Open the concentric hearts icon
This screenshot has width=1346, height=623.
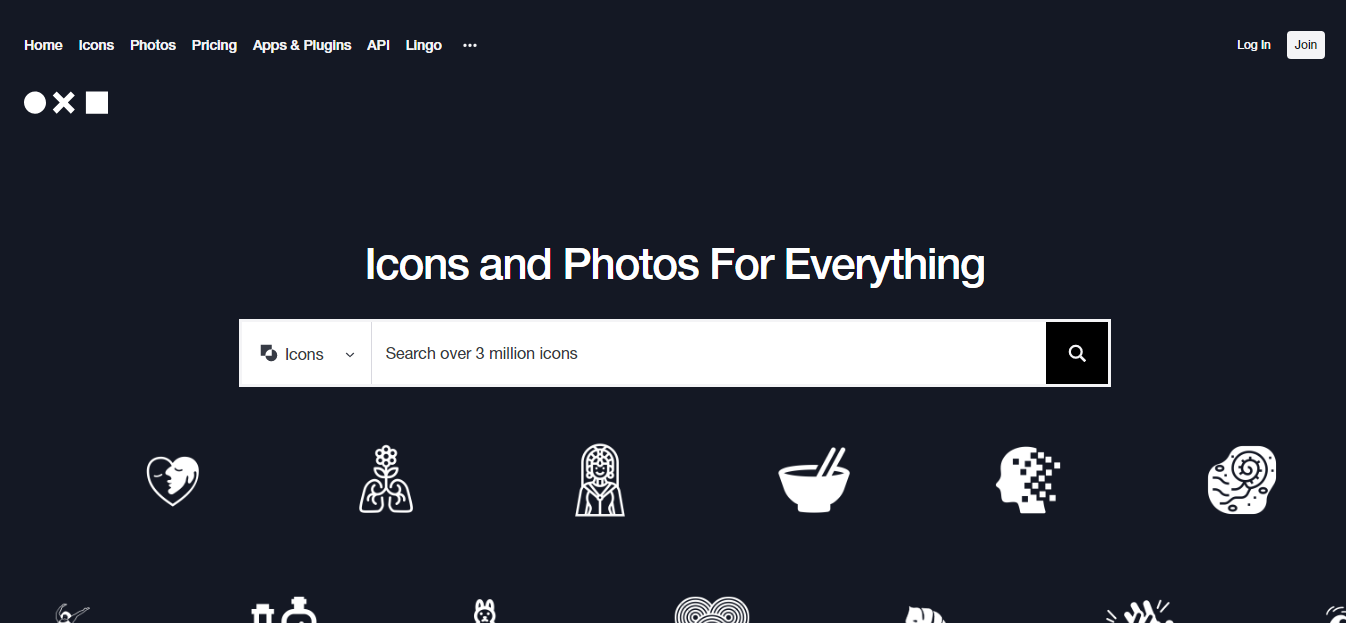[712, 610]
